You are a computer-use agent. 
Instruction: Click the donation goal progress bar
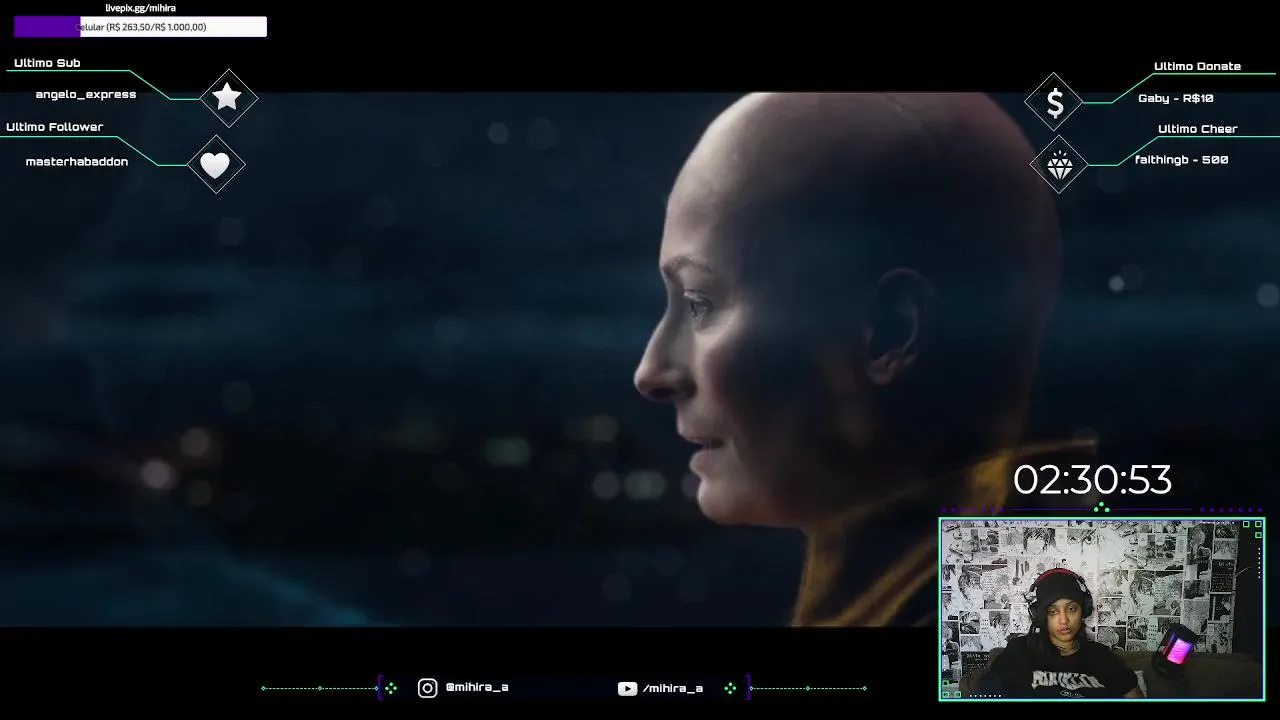[x=140, y=27]
